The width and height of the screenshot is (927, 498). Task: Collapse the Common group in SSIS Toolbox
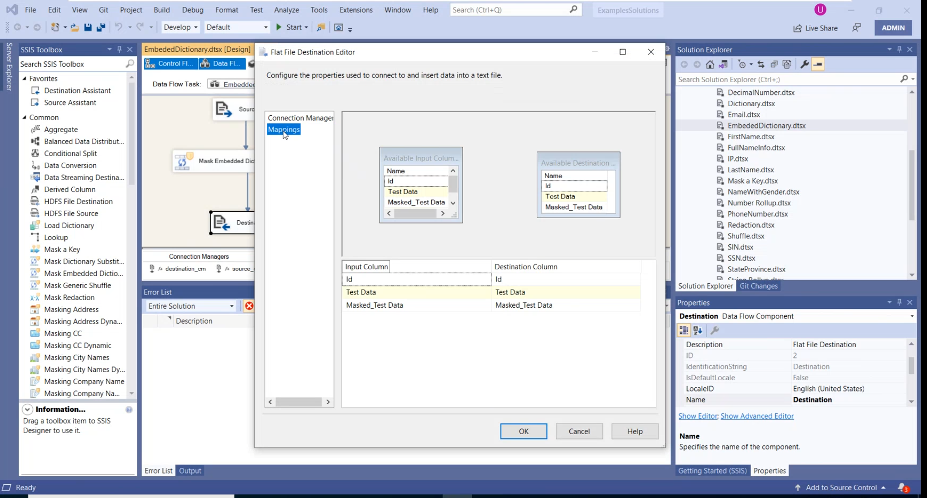25,117
